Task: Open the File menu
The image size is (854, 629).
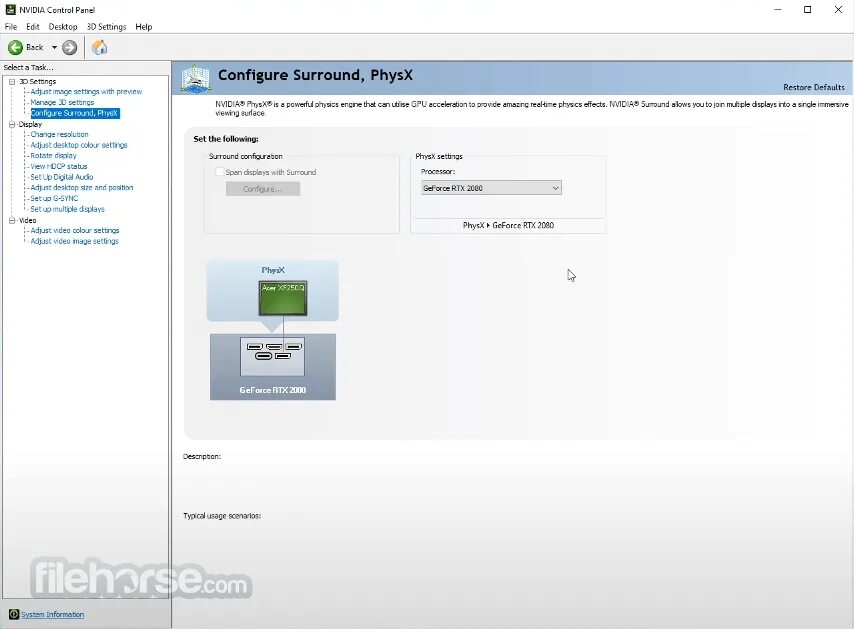Action: (11, 27)
